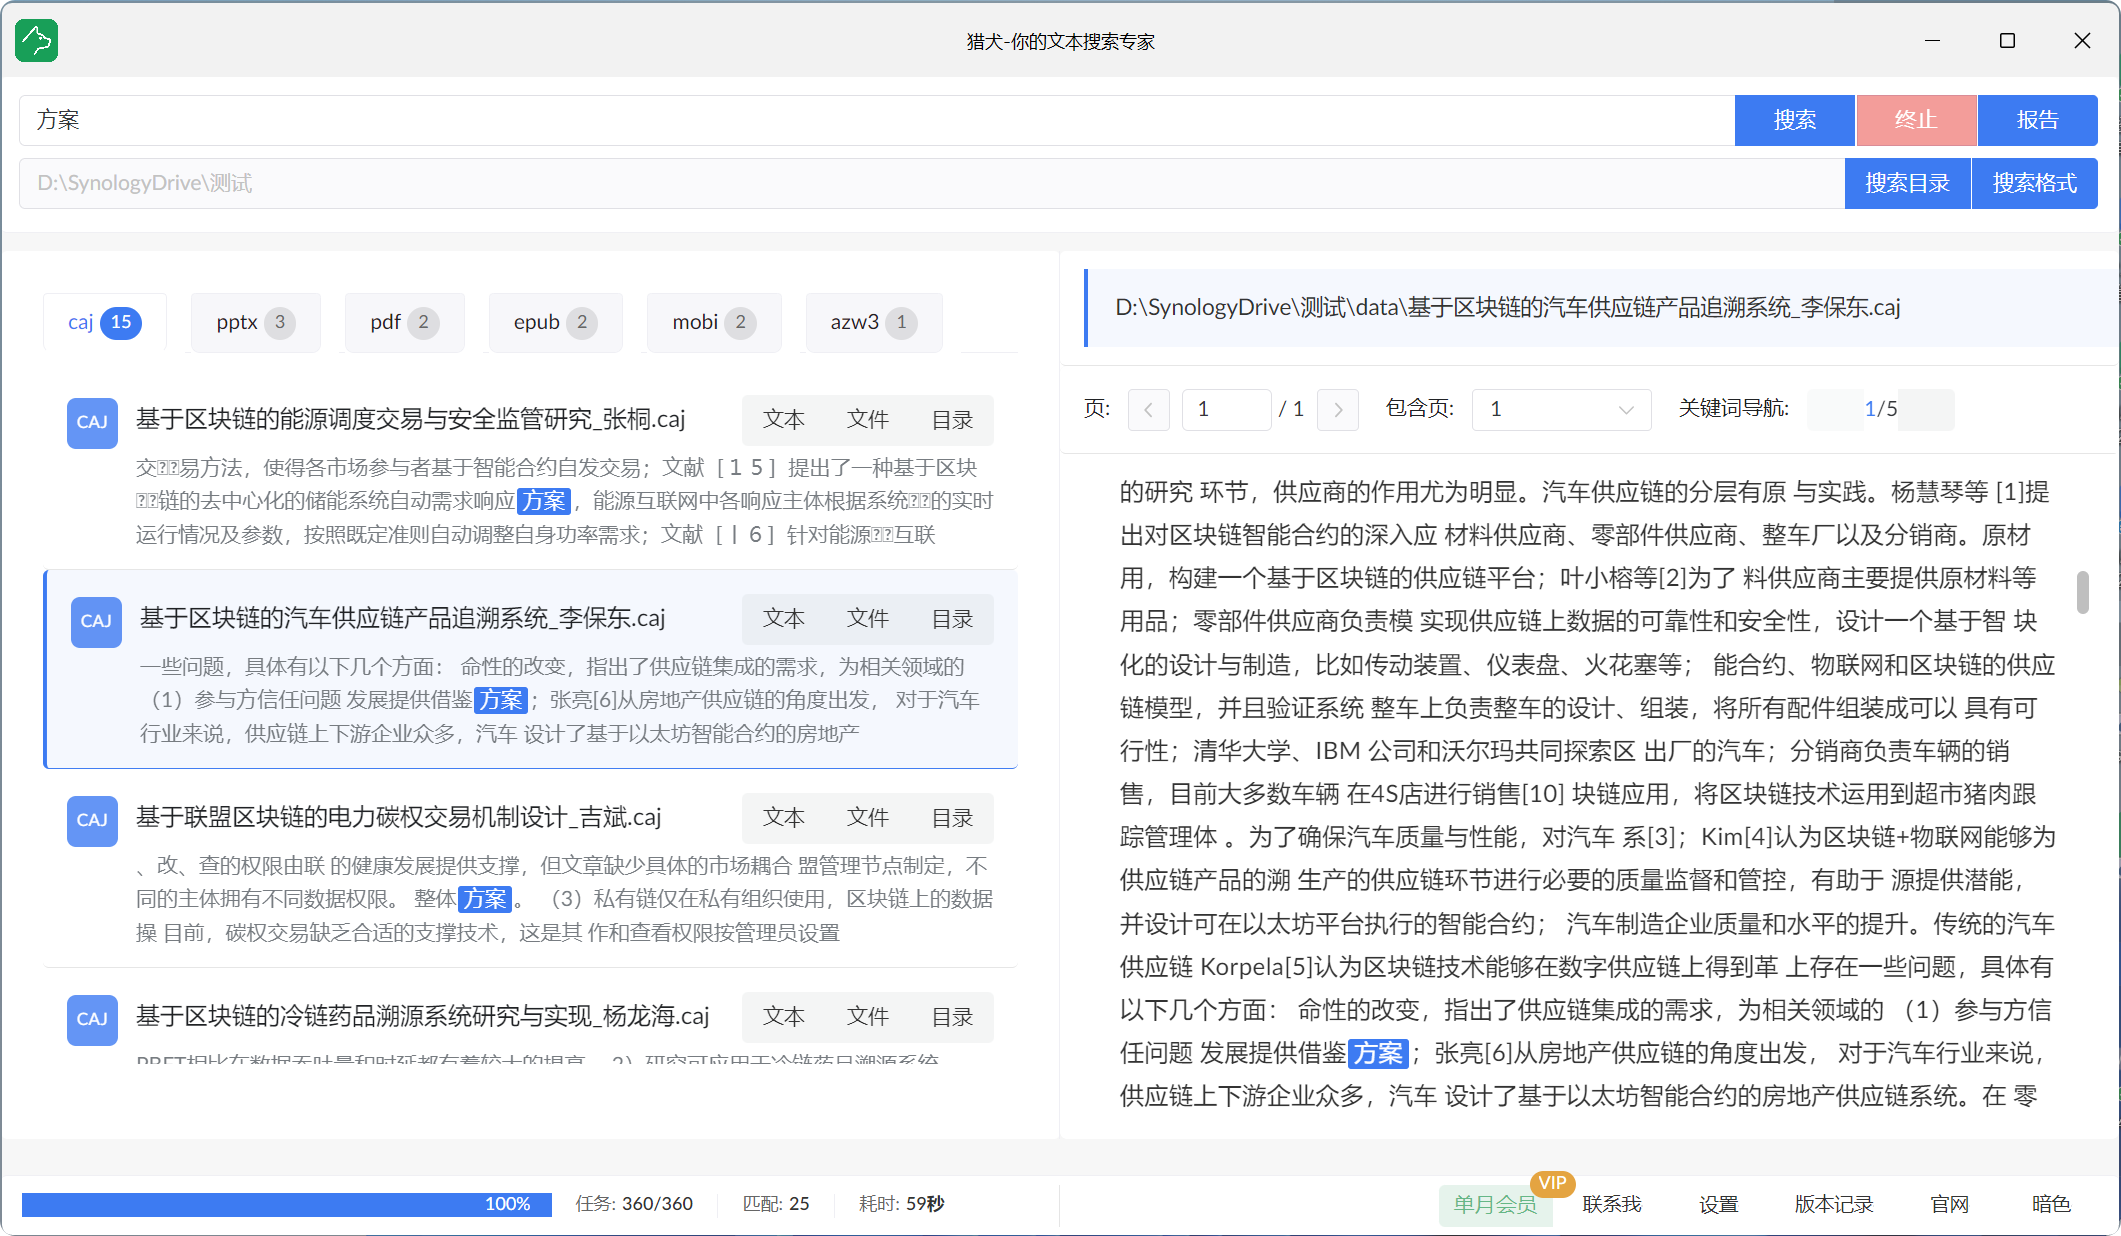Viewport: 2121px width, 1236px height.
Task: Click the 终止 stop button
Action: click(x=1915, y=120)
